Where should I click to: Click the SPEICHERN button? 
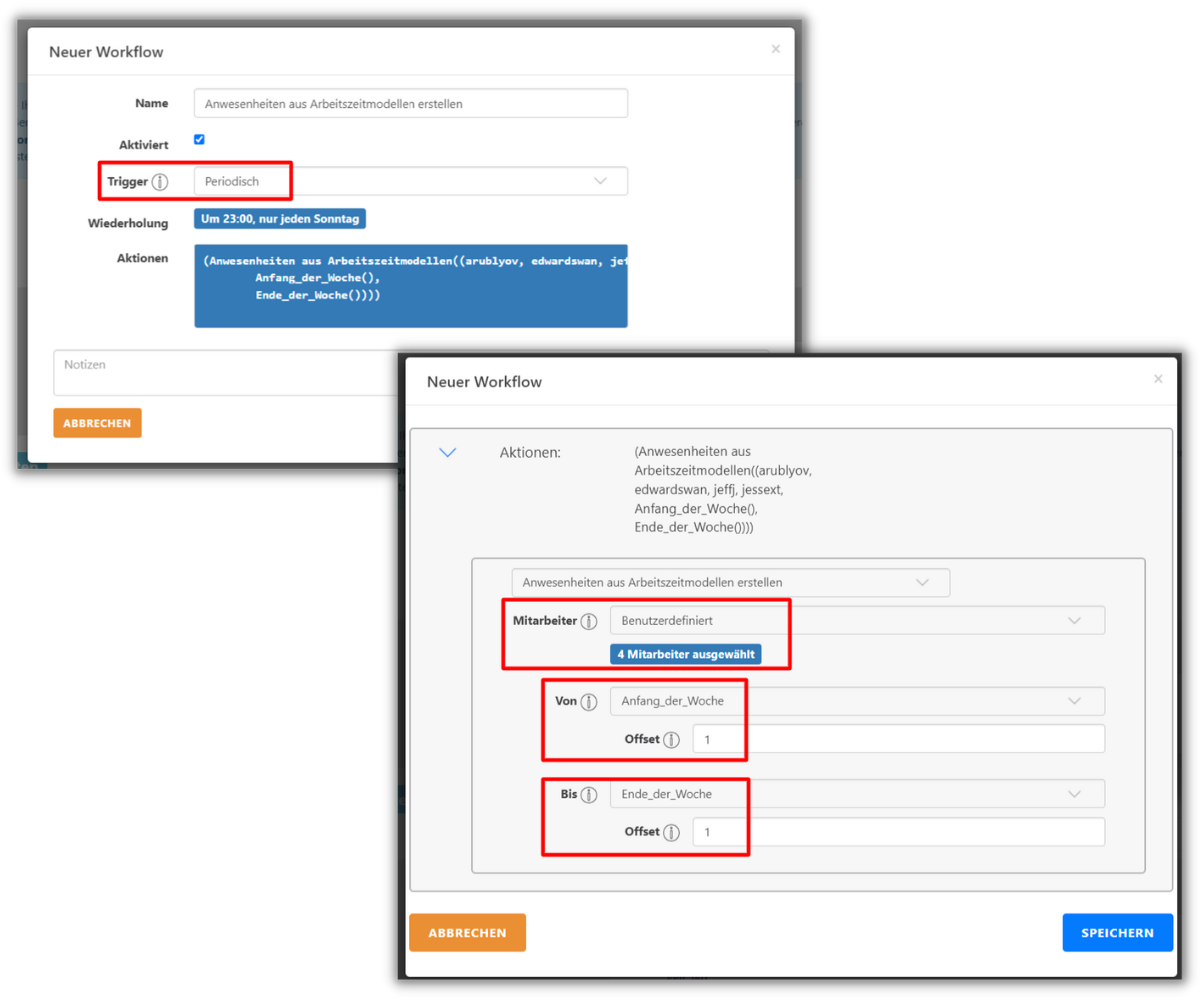click(1117, 932)
